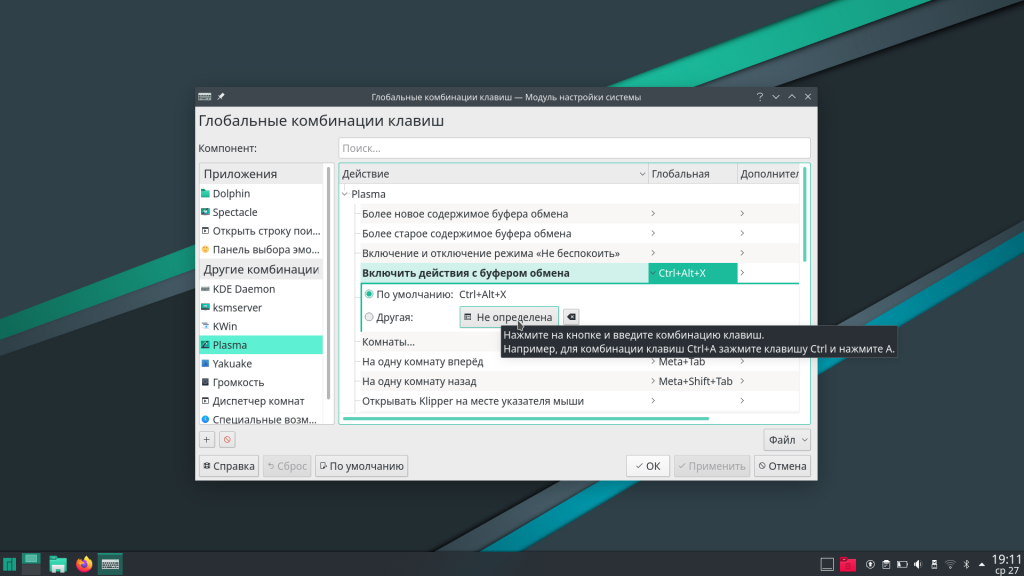Open the Файл dropdown menu
This screenshot has width=1024, height=576.
(x=786, y=439)
